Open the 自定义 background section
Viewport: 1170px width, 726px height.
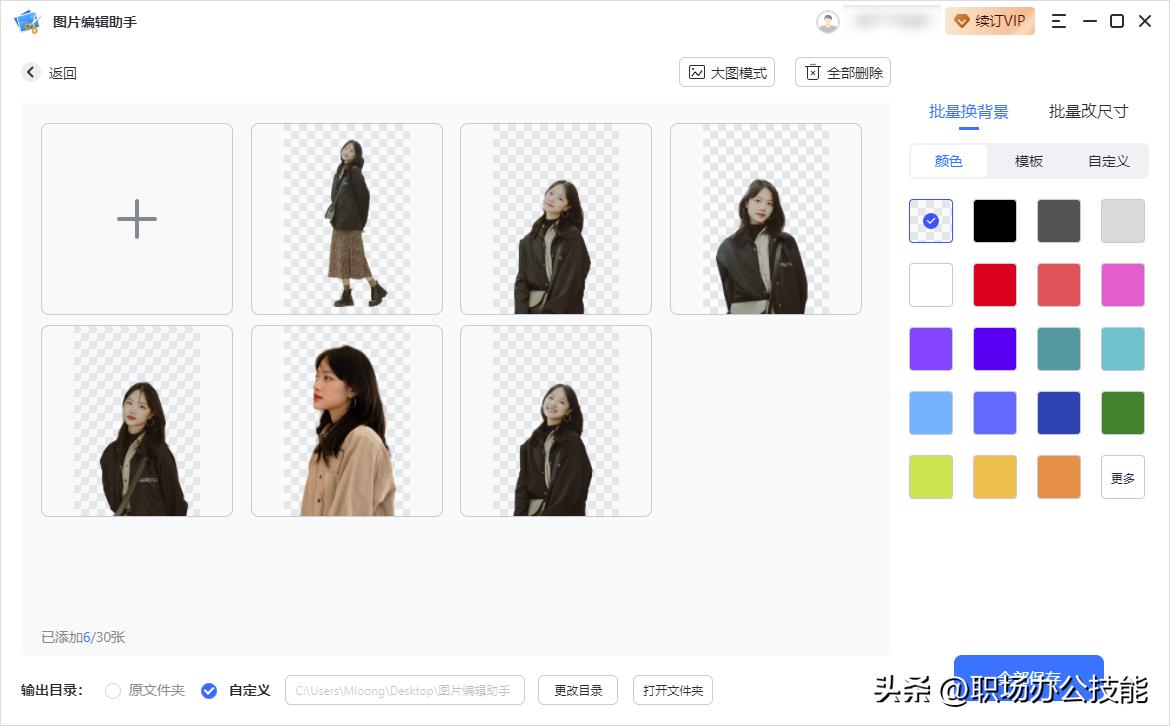click(x=1108, y=160)
